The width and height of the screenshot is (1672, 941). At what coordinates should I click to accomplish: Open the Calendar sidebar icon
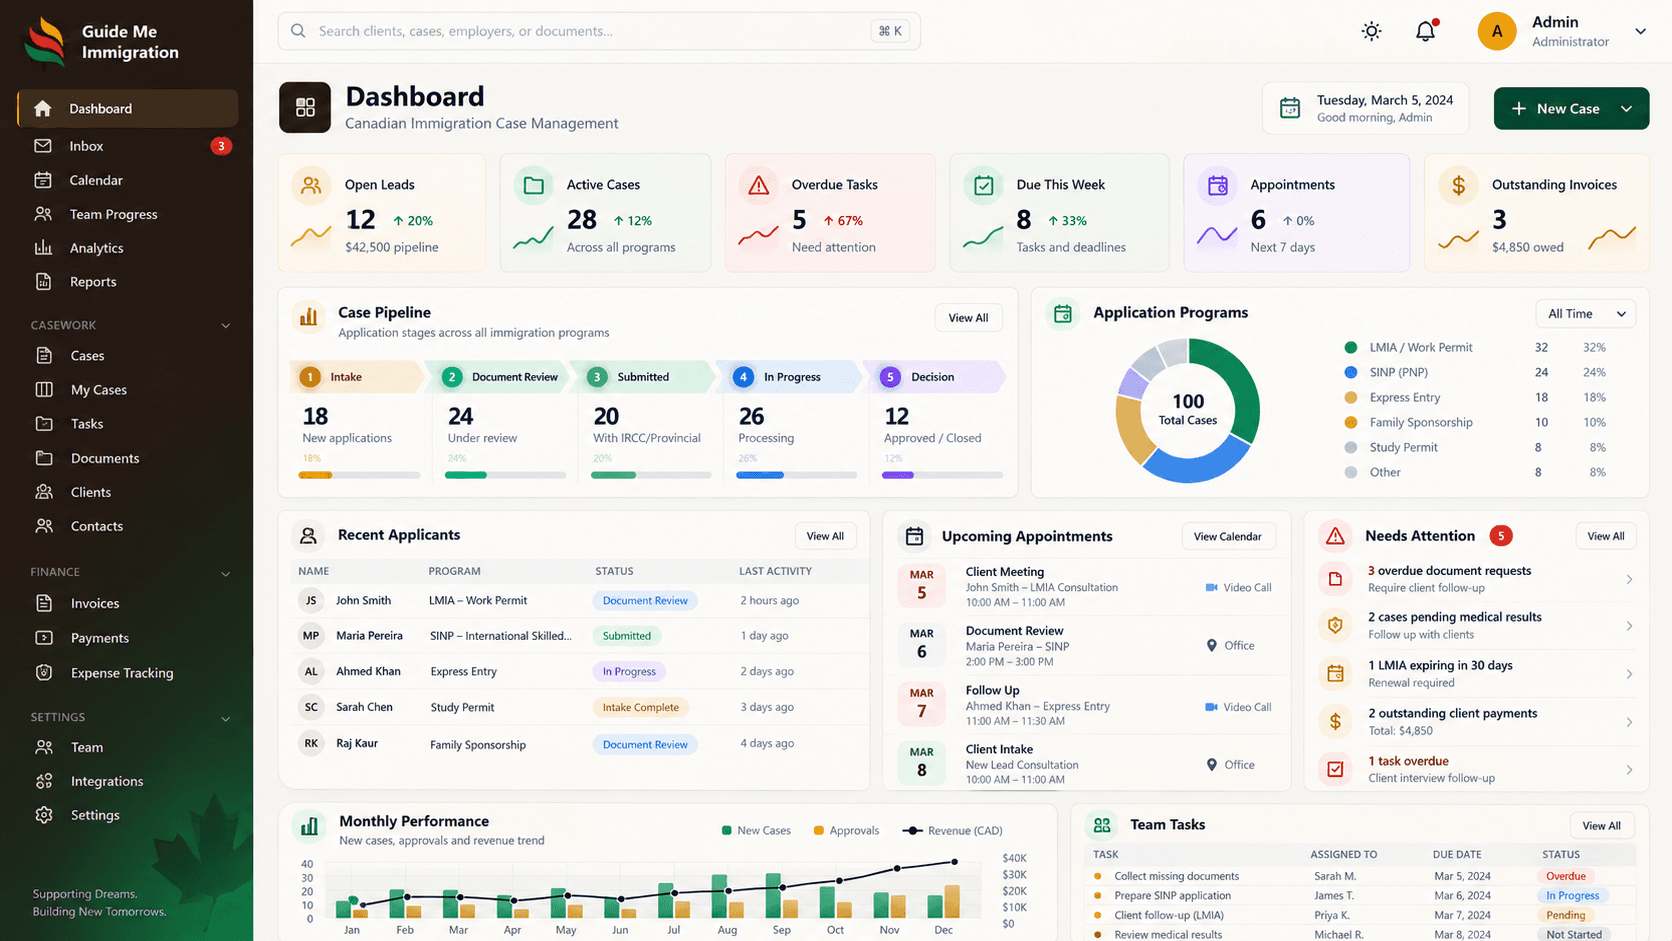pos(42,180)
